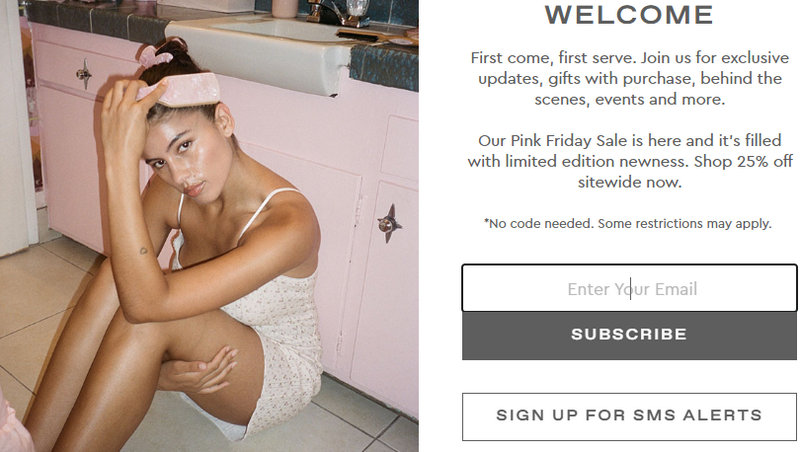Click the pink scrunchie bow in her hair
800x452 pixels.
click(157, 55)
